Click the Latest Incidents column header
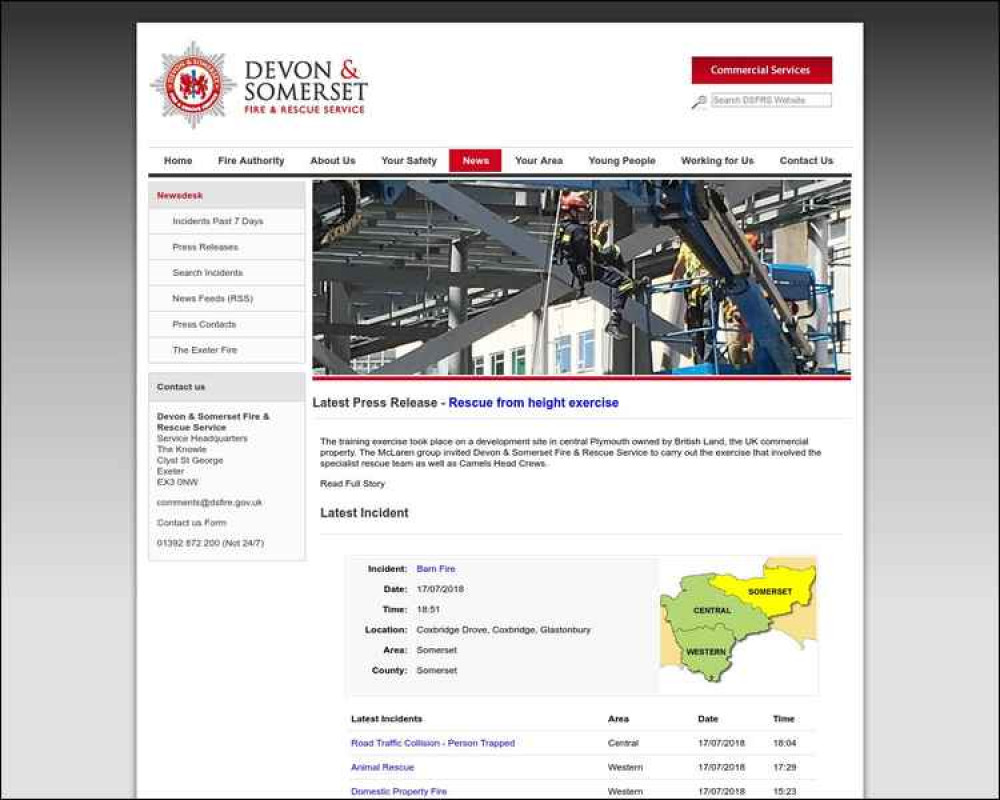 (x=386, y=719)
